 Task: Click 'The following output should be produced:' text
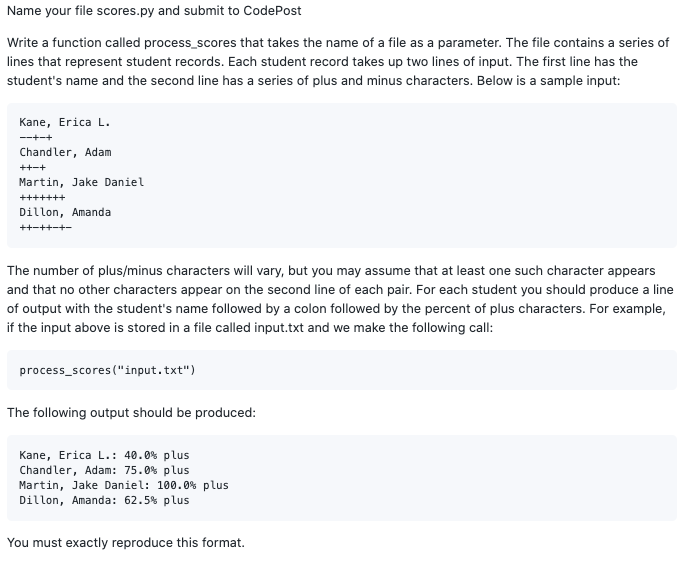[x=131, y=413]
